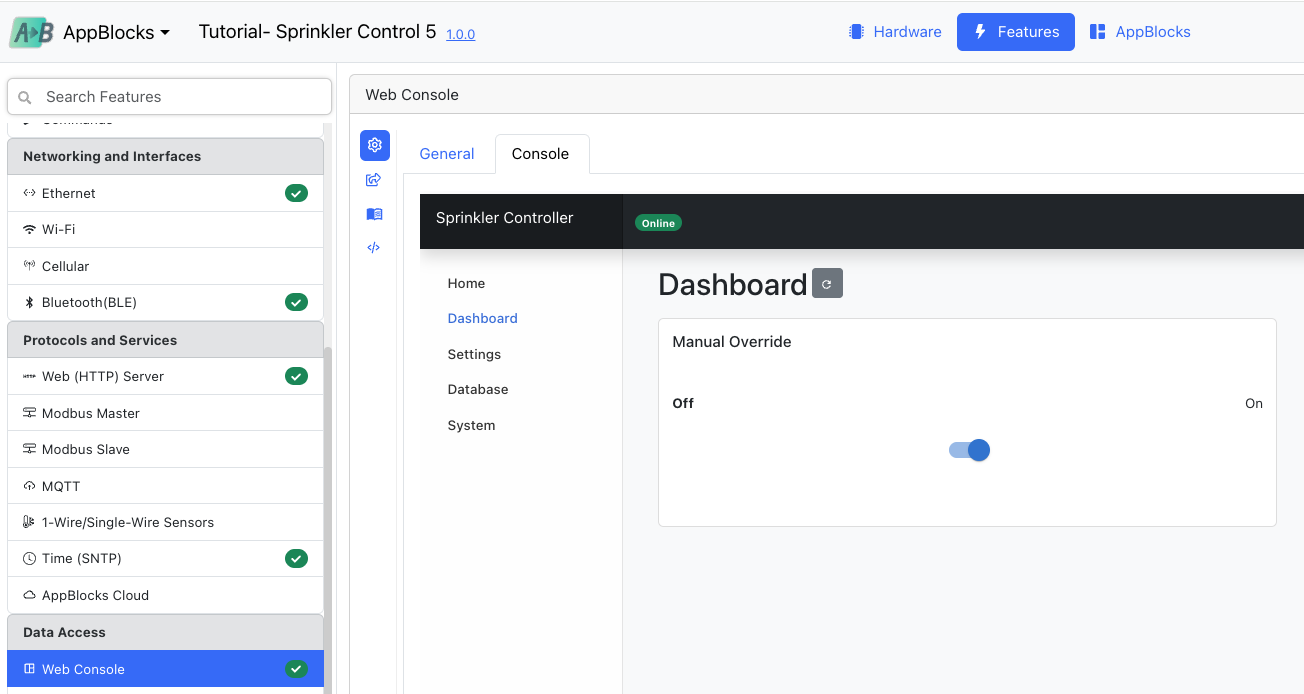This screenshot has width=1304, height=694.
Task: Click the Ethernet row icon
Action: [29, 193]
